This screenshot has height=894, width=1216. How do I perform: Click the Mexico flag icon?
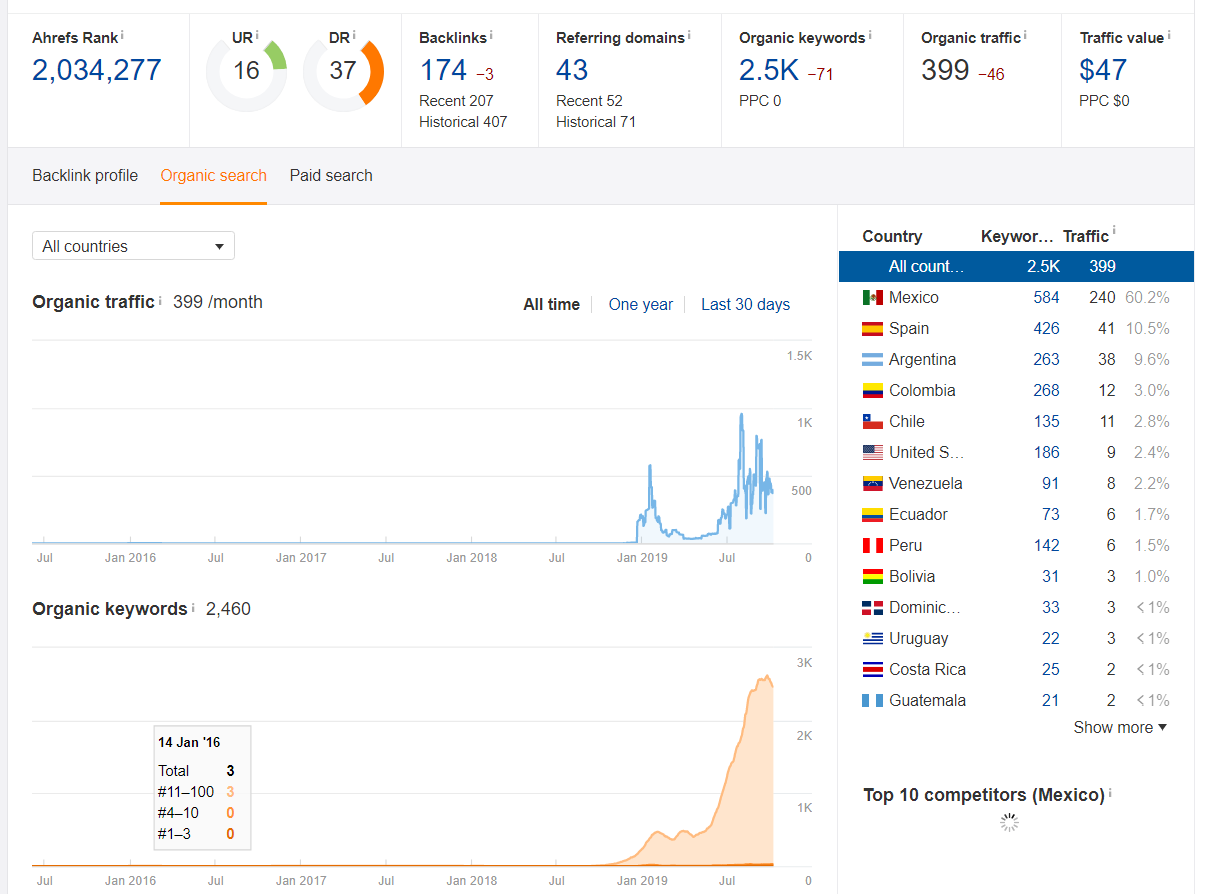click(x=872, y=298)
